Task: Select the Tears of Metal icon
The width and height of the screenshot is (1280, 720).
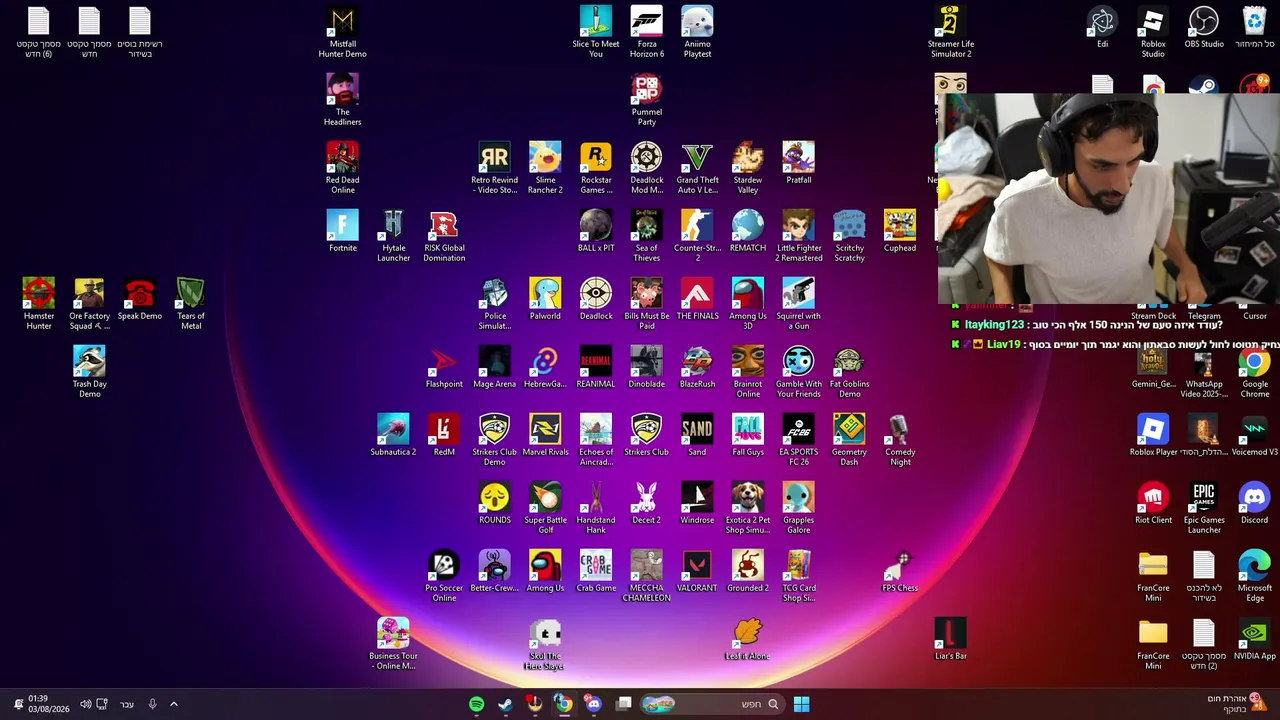Action: coord(190,304)
